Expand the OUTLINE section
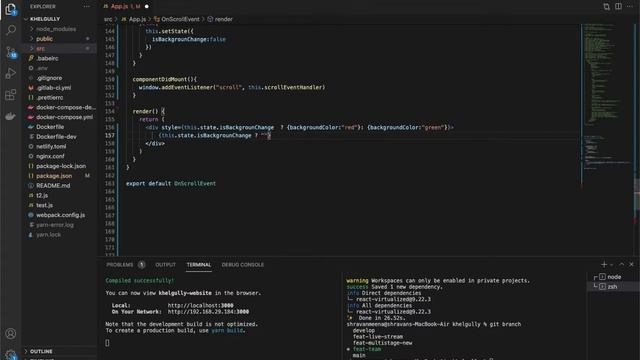640x360 pixels. pos(41,351)
